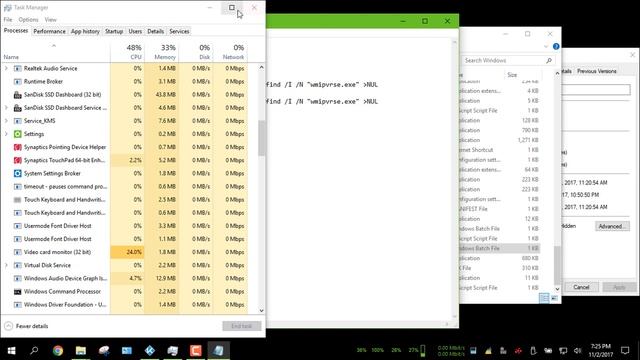
Task: Sort processes by Memory column header
Action: (x=161, y=52)
